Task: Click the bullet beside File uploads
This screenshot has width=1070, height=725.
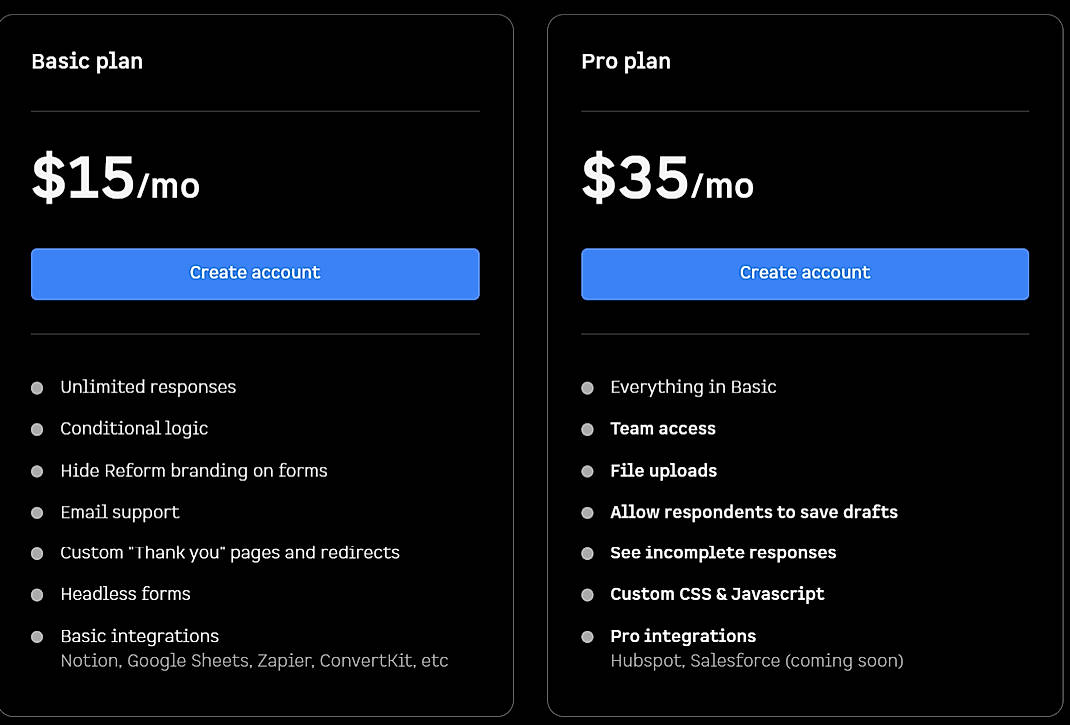Action: click(x=587, y=470)
